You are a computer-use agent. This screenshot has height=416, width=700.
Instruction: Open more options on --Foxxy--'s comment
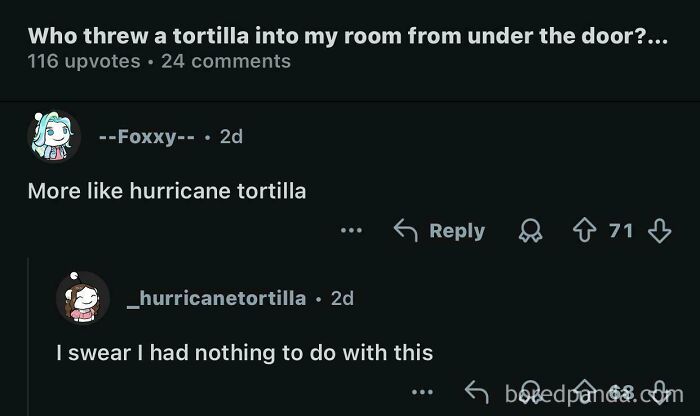pyautogui.click(x=349, y=231)
